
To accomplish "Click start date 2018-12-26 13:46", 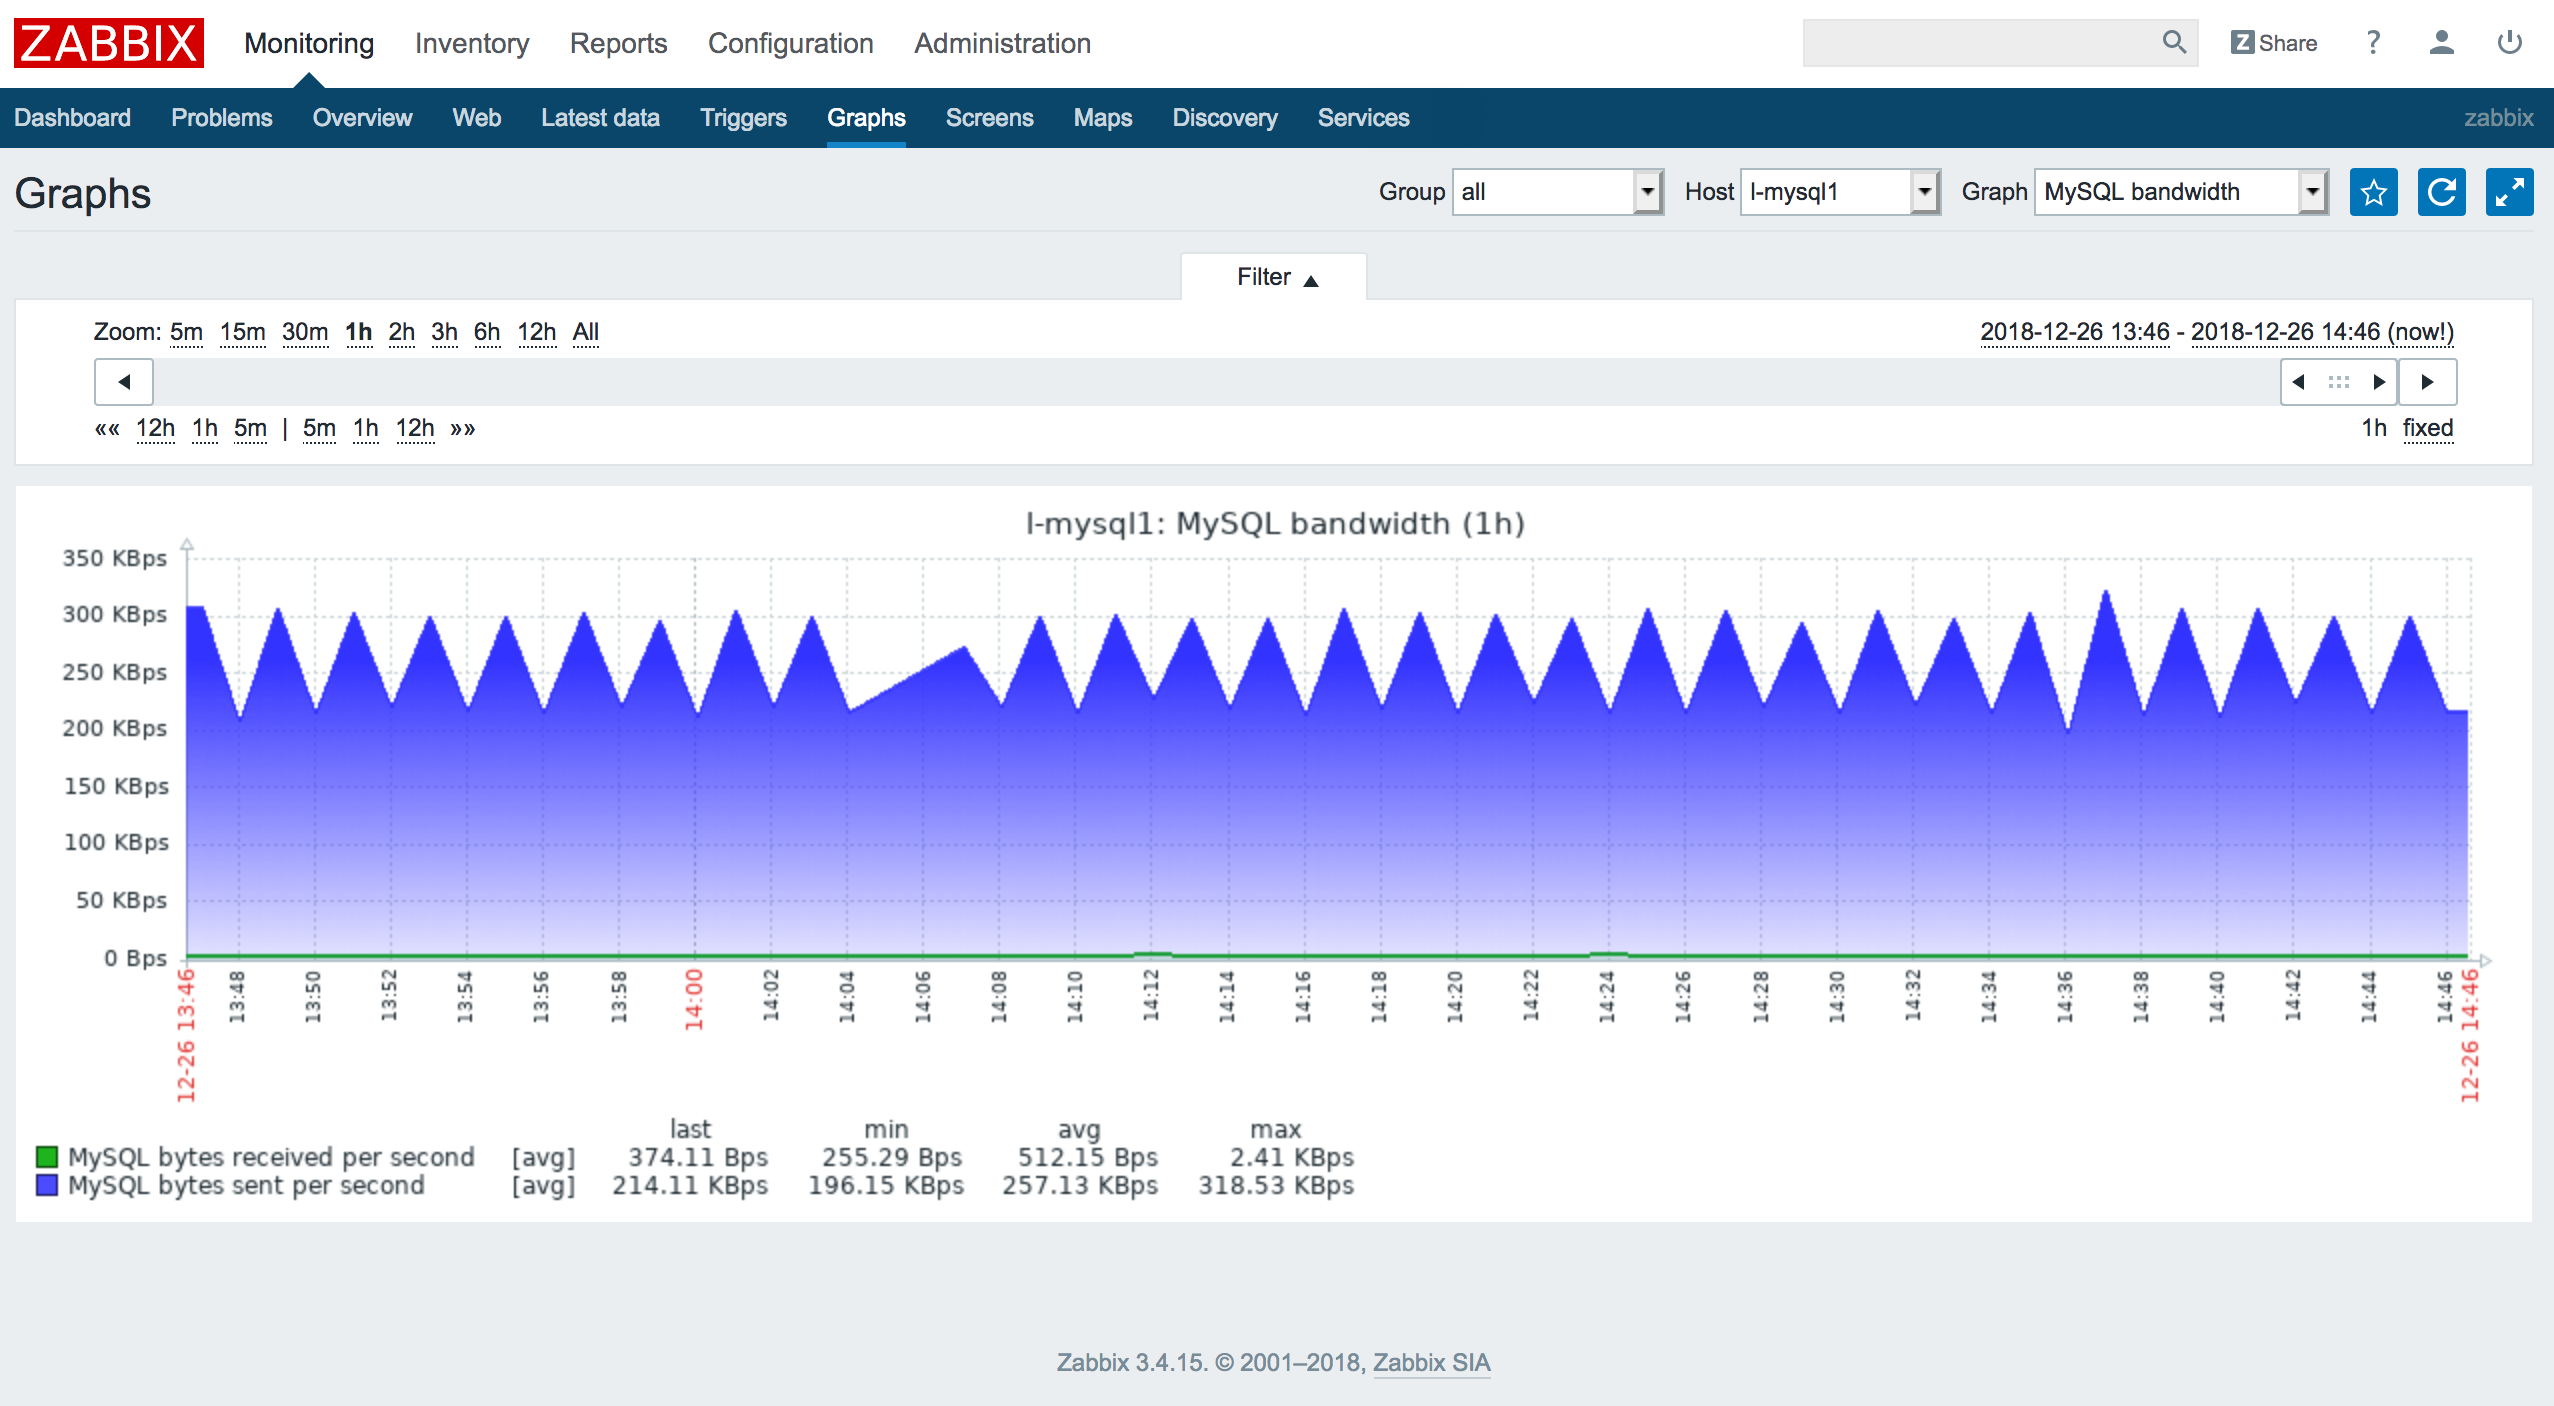I will (x=2075, y=332).
